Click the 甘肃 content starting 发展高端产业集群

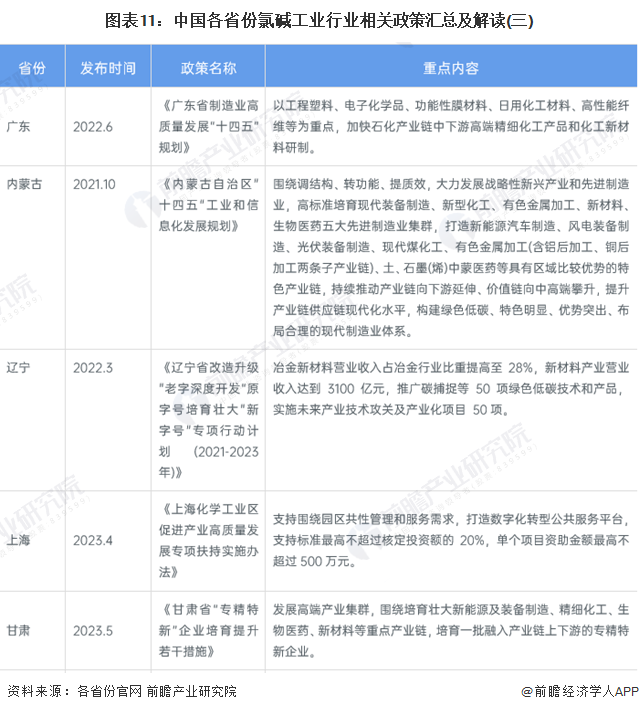pyautogui.click(x=451, y=630)
